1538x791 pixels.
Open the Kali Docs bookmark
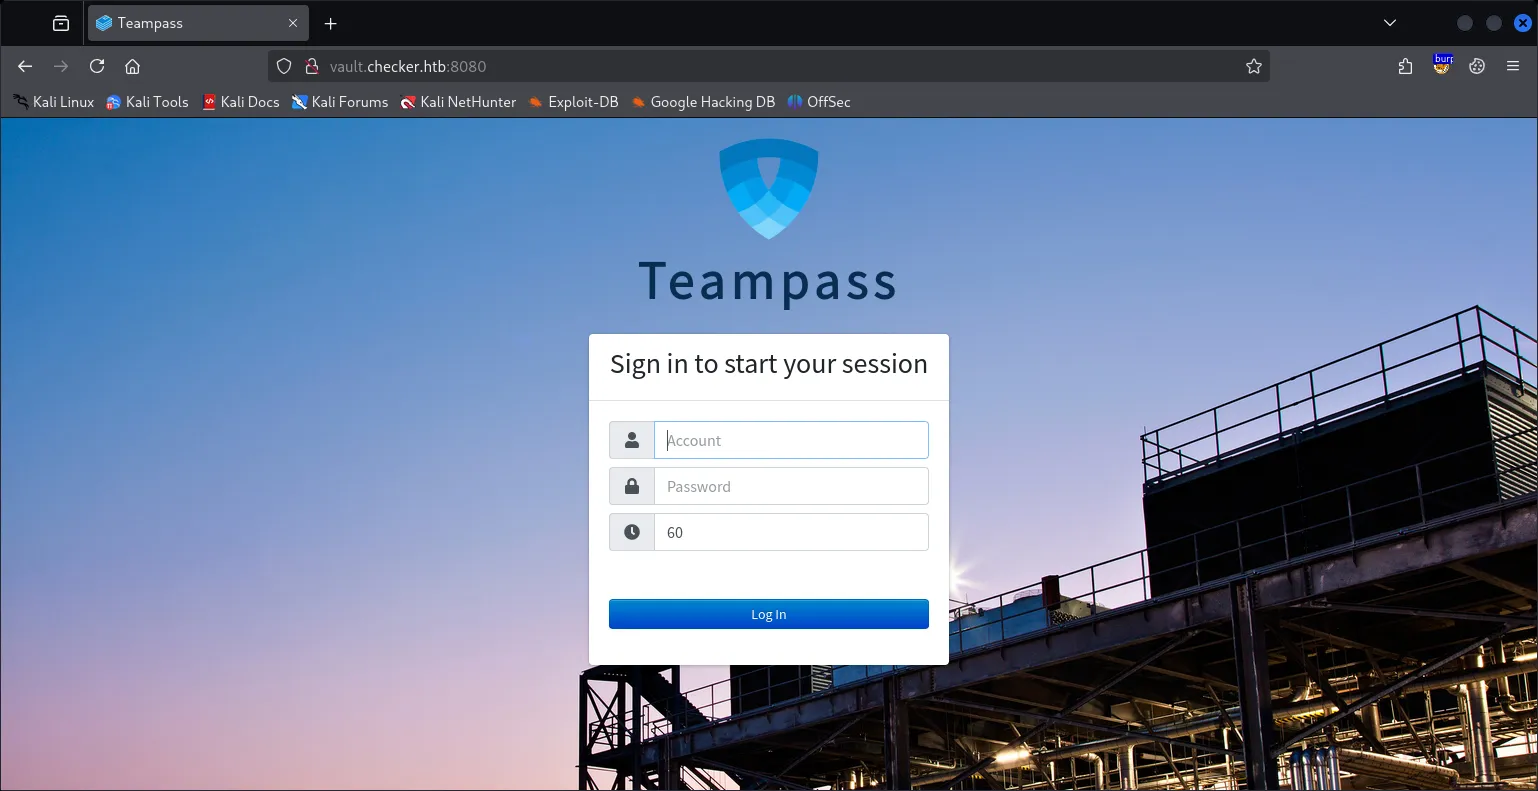click(x=241, y=102)
